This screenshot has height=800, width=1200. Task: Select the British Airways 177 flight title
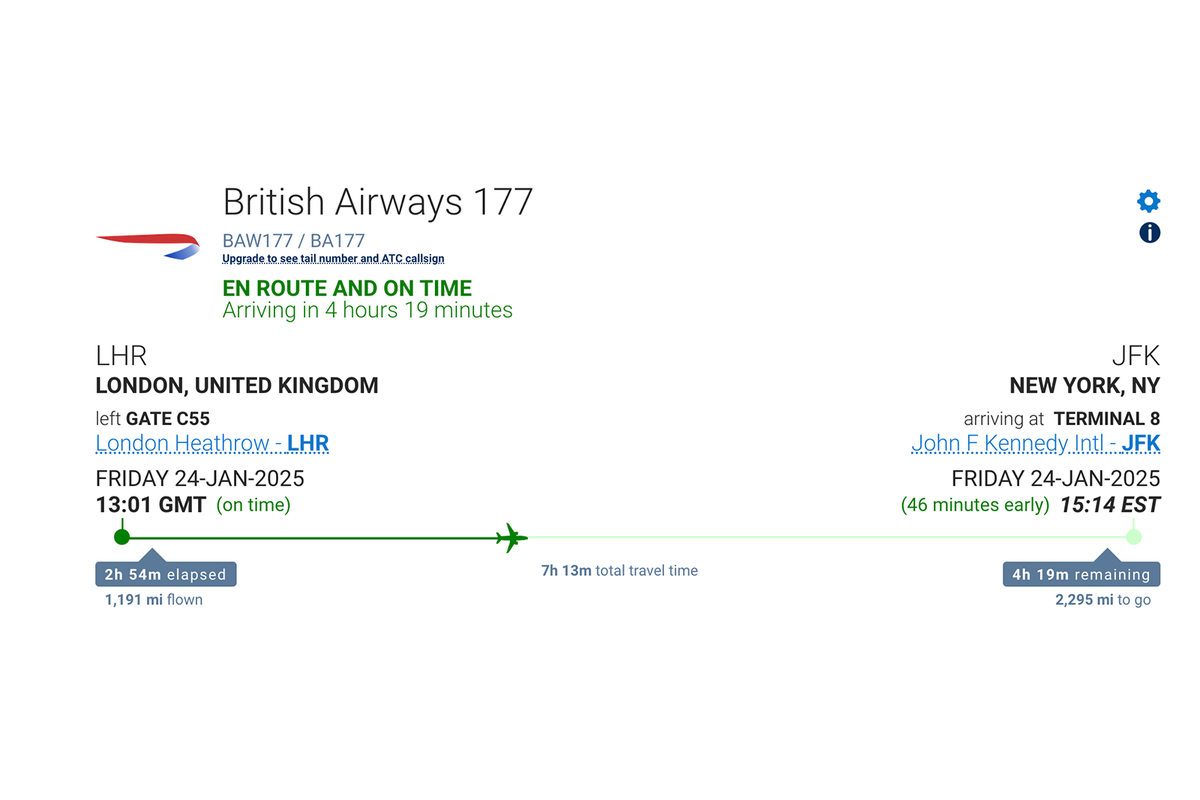click(378, 201)
